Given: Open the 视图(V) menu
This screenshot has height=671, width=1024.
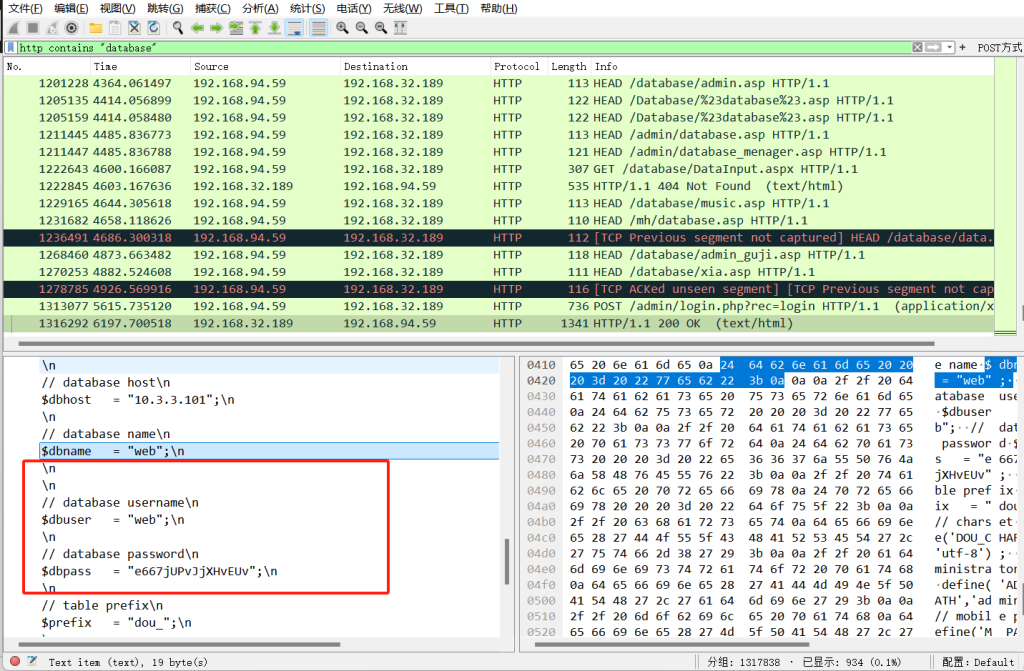Looking at the screenshot, I should [x=118, y=8].
